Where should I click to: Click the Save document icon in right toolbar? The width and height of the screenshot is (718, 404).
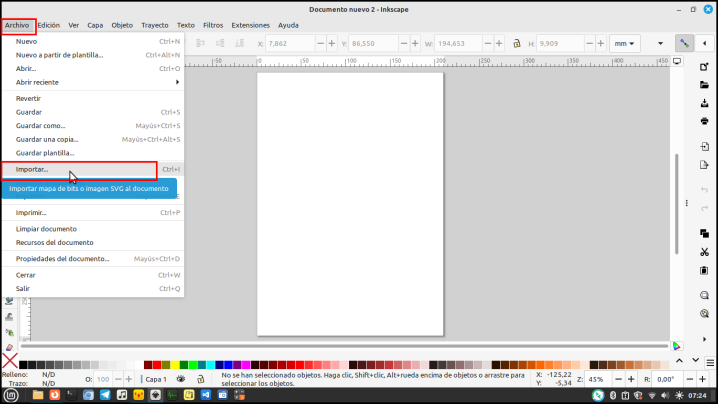(704, 103)
